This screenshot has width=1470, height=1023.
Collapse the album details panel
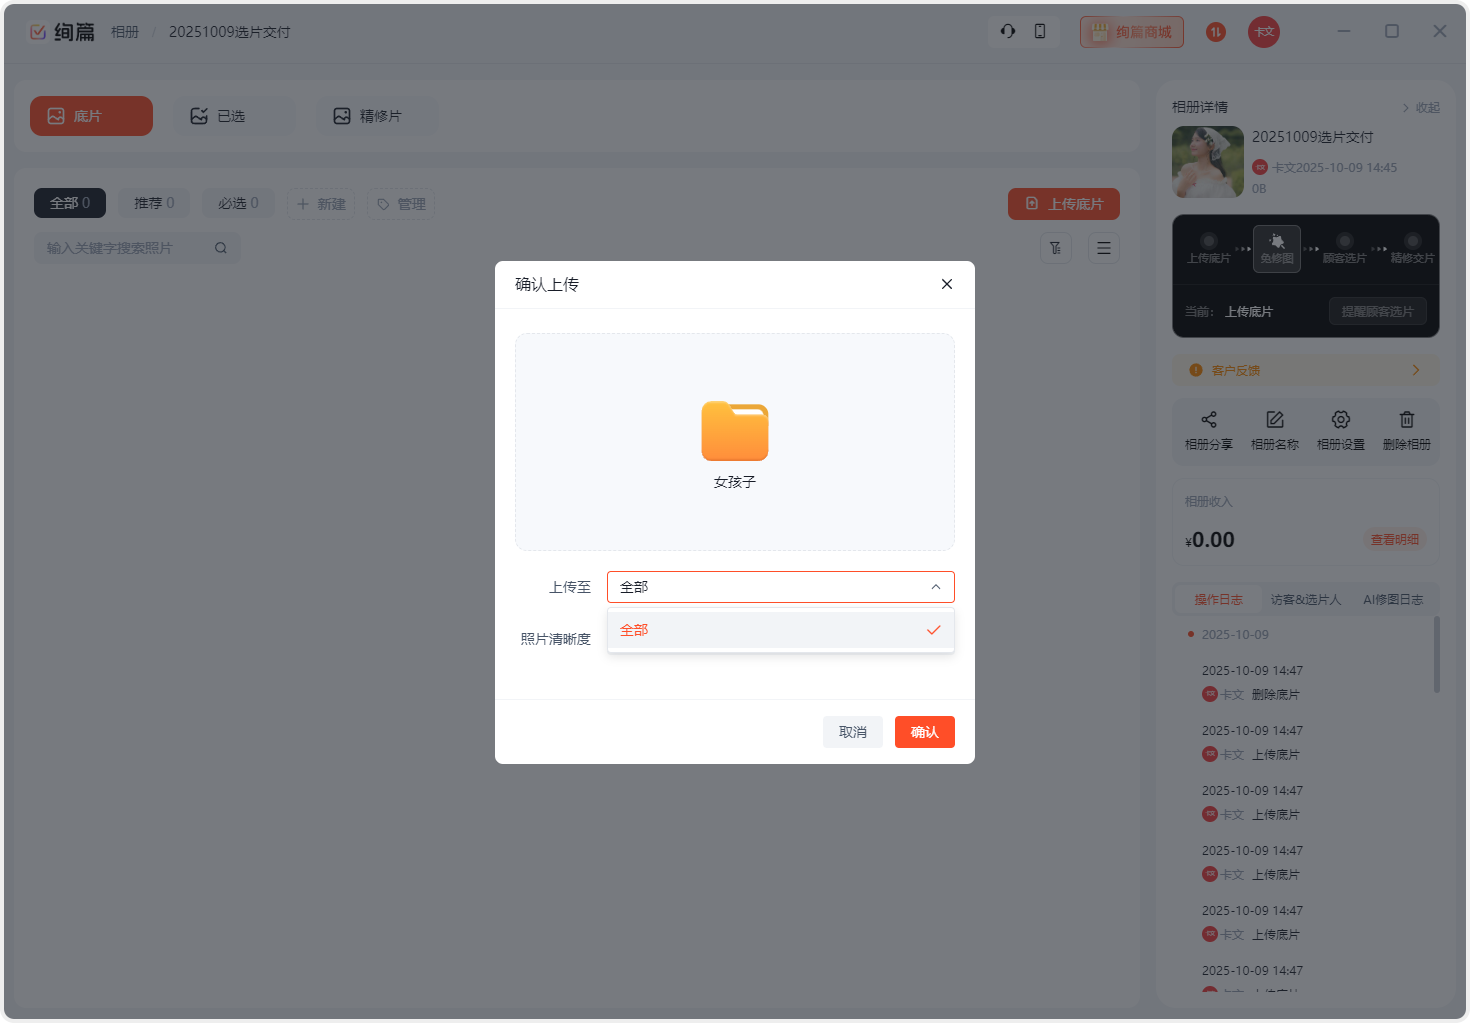[1421, 108]
